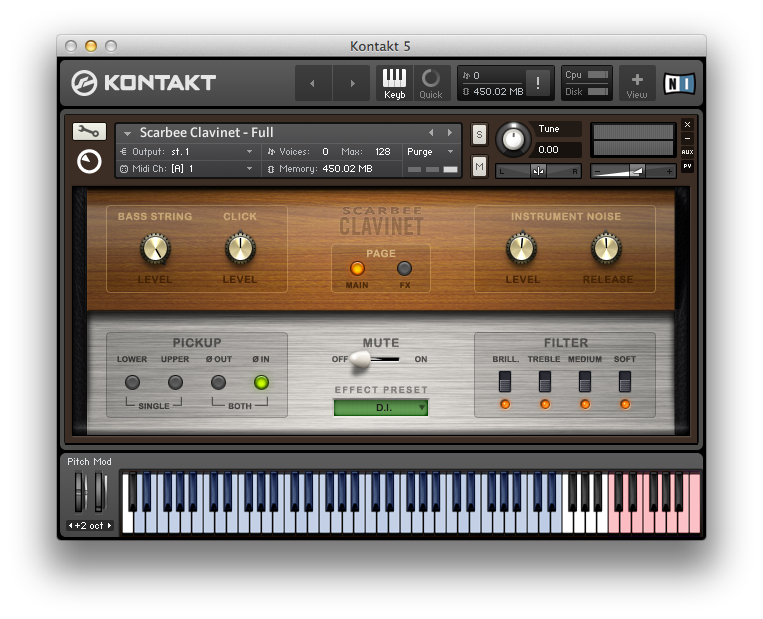Open the View plus menu
Viewport: 763px width, 619px height.
pos(637,83)
